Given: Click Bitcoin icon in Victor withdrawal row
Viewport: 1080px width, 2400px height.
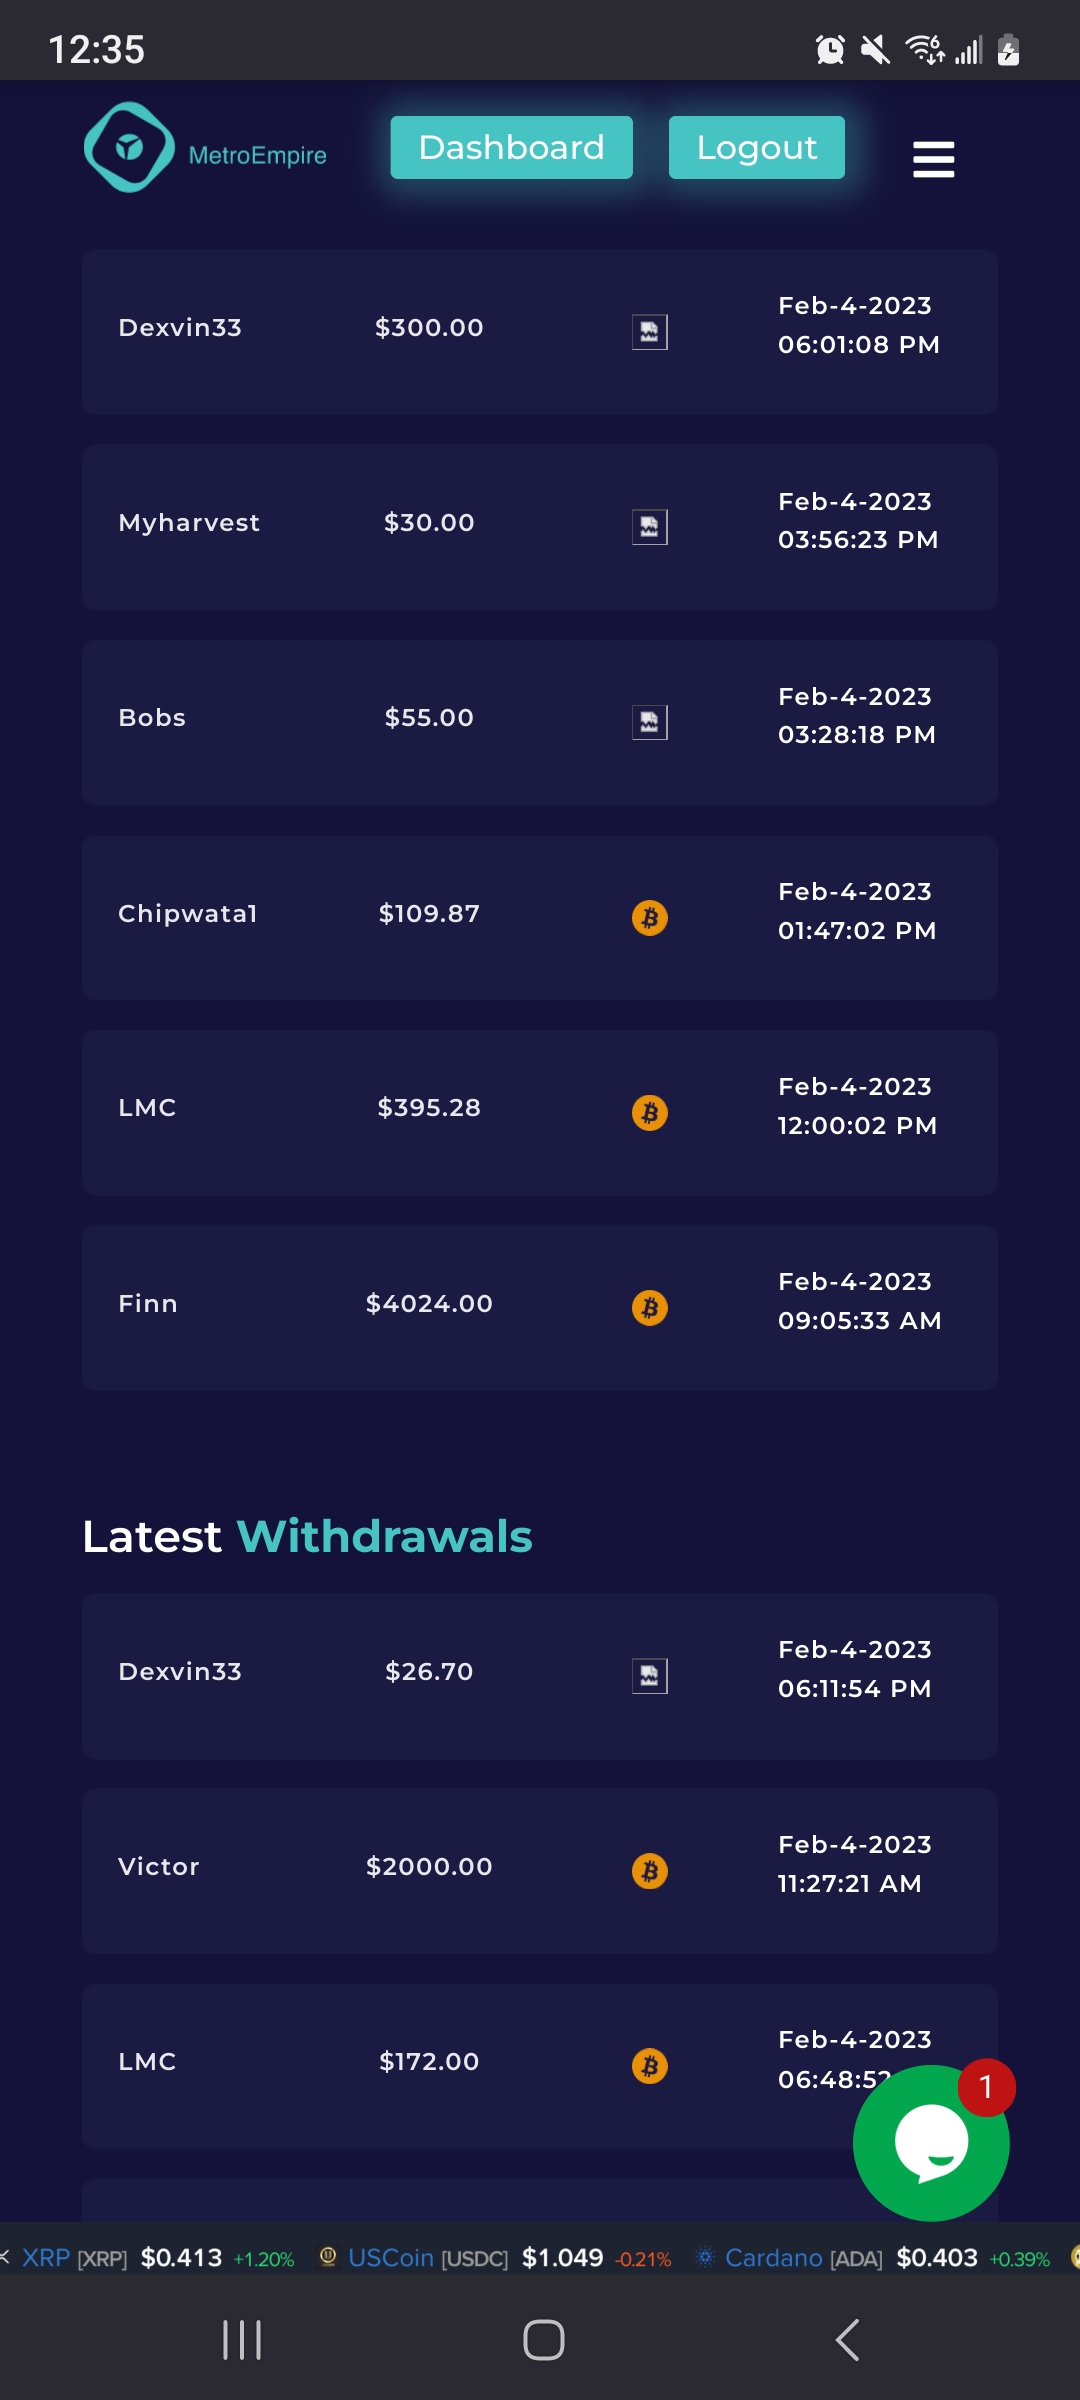Looking at the screenshot, I should (x=650, y=1870).
